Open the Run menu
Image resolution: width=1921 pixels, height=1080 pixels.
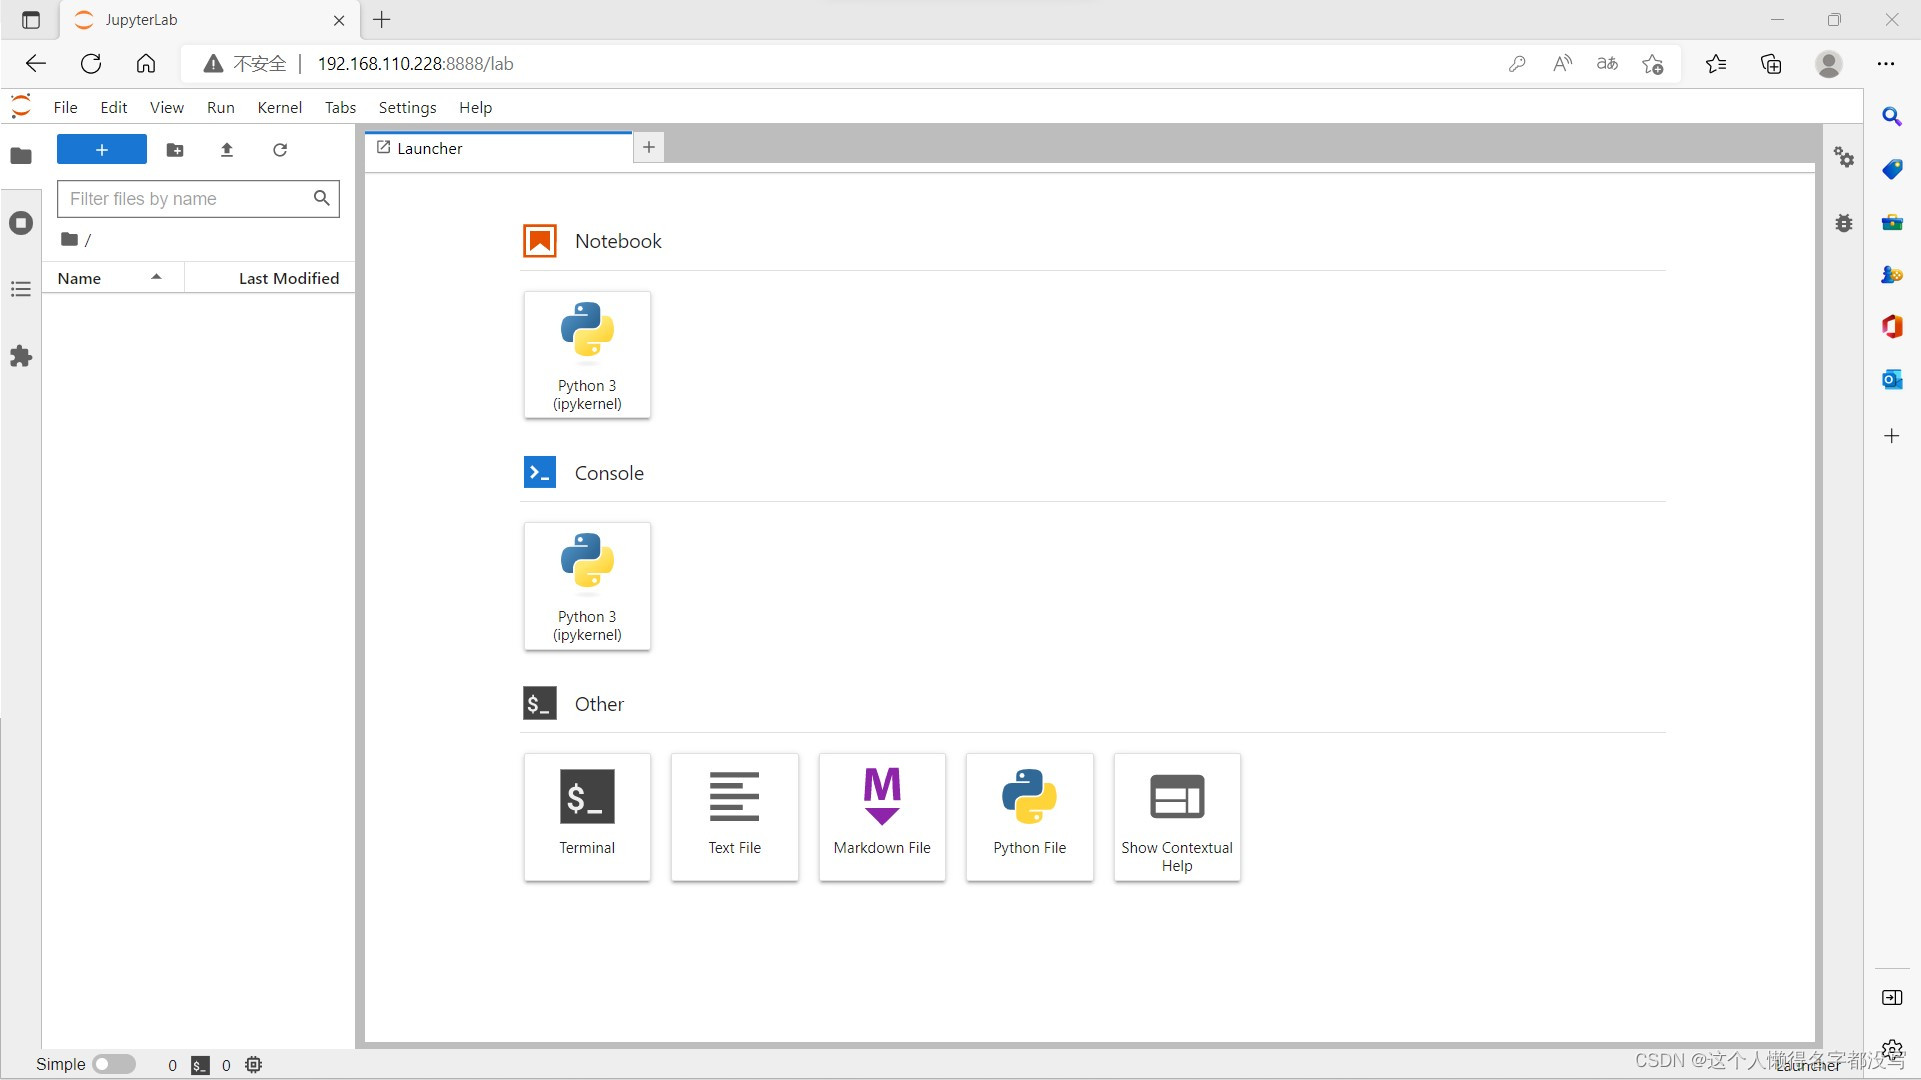point(221,107)
